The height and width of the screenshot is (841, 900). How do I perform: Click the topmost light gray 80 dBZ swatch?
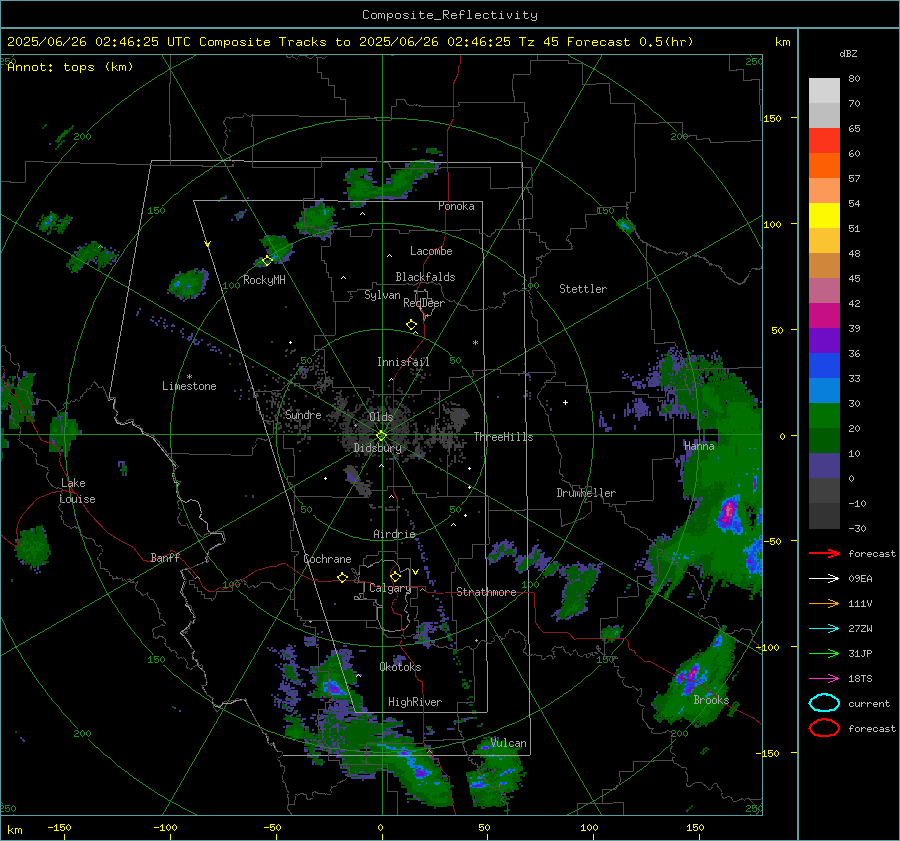(824, 91)
